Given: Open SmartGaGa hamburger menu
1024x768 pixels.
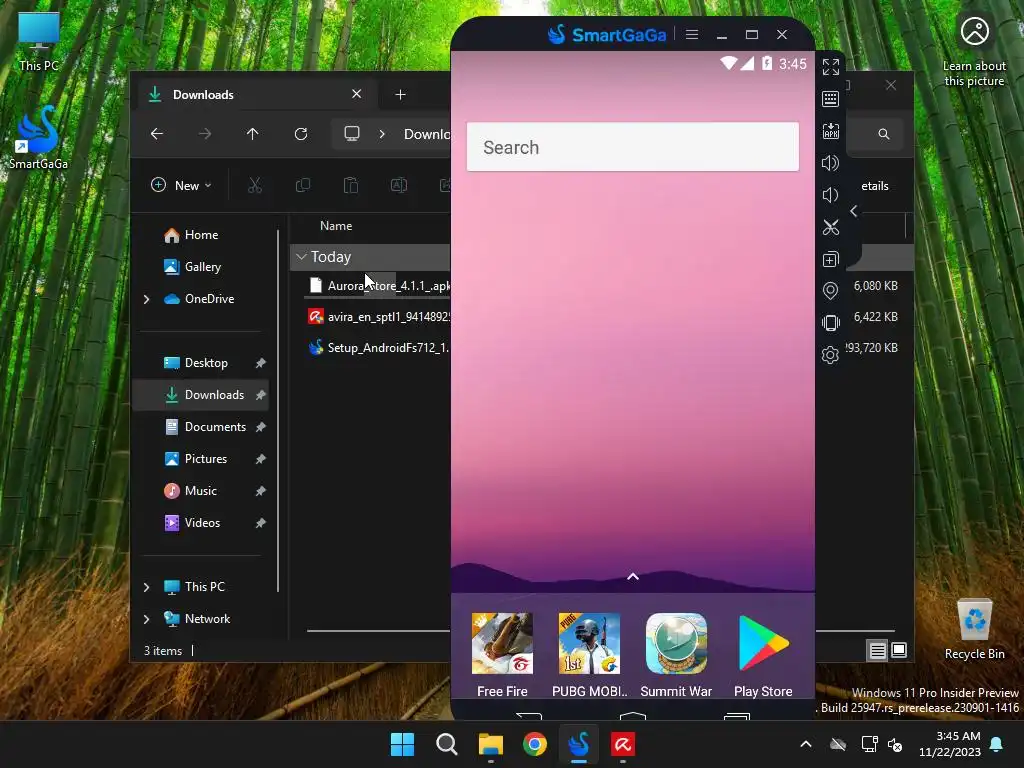Looking at the screenshot, I should point(692,35).
